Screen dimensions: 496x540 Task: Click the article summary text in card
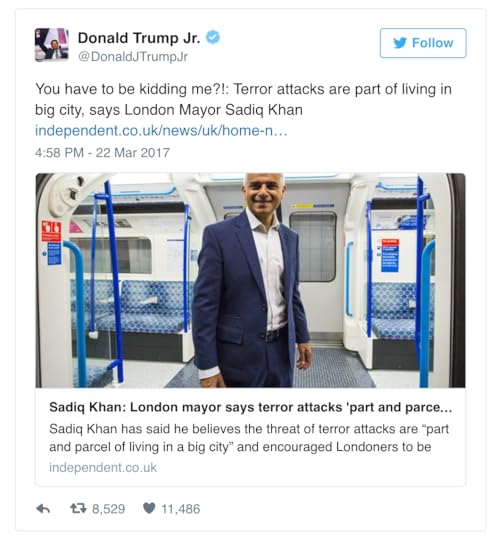click(x=249, y=438)
